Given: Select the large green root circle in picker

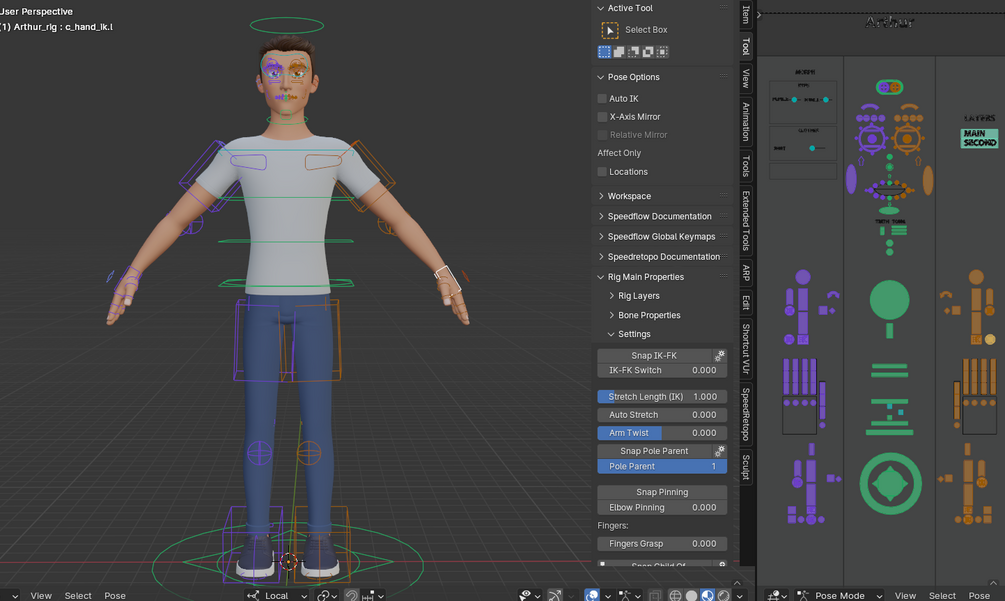Looking at the screenshot, I should click(x=889, y=483).
